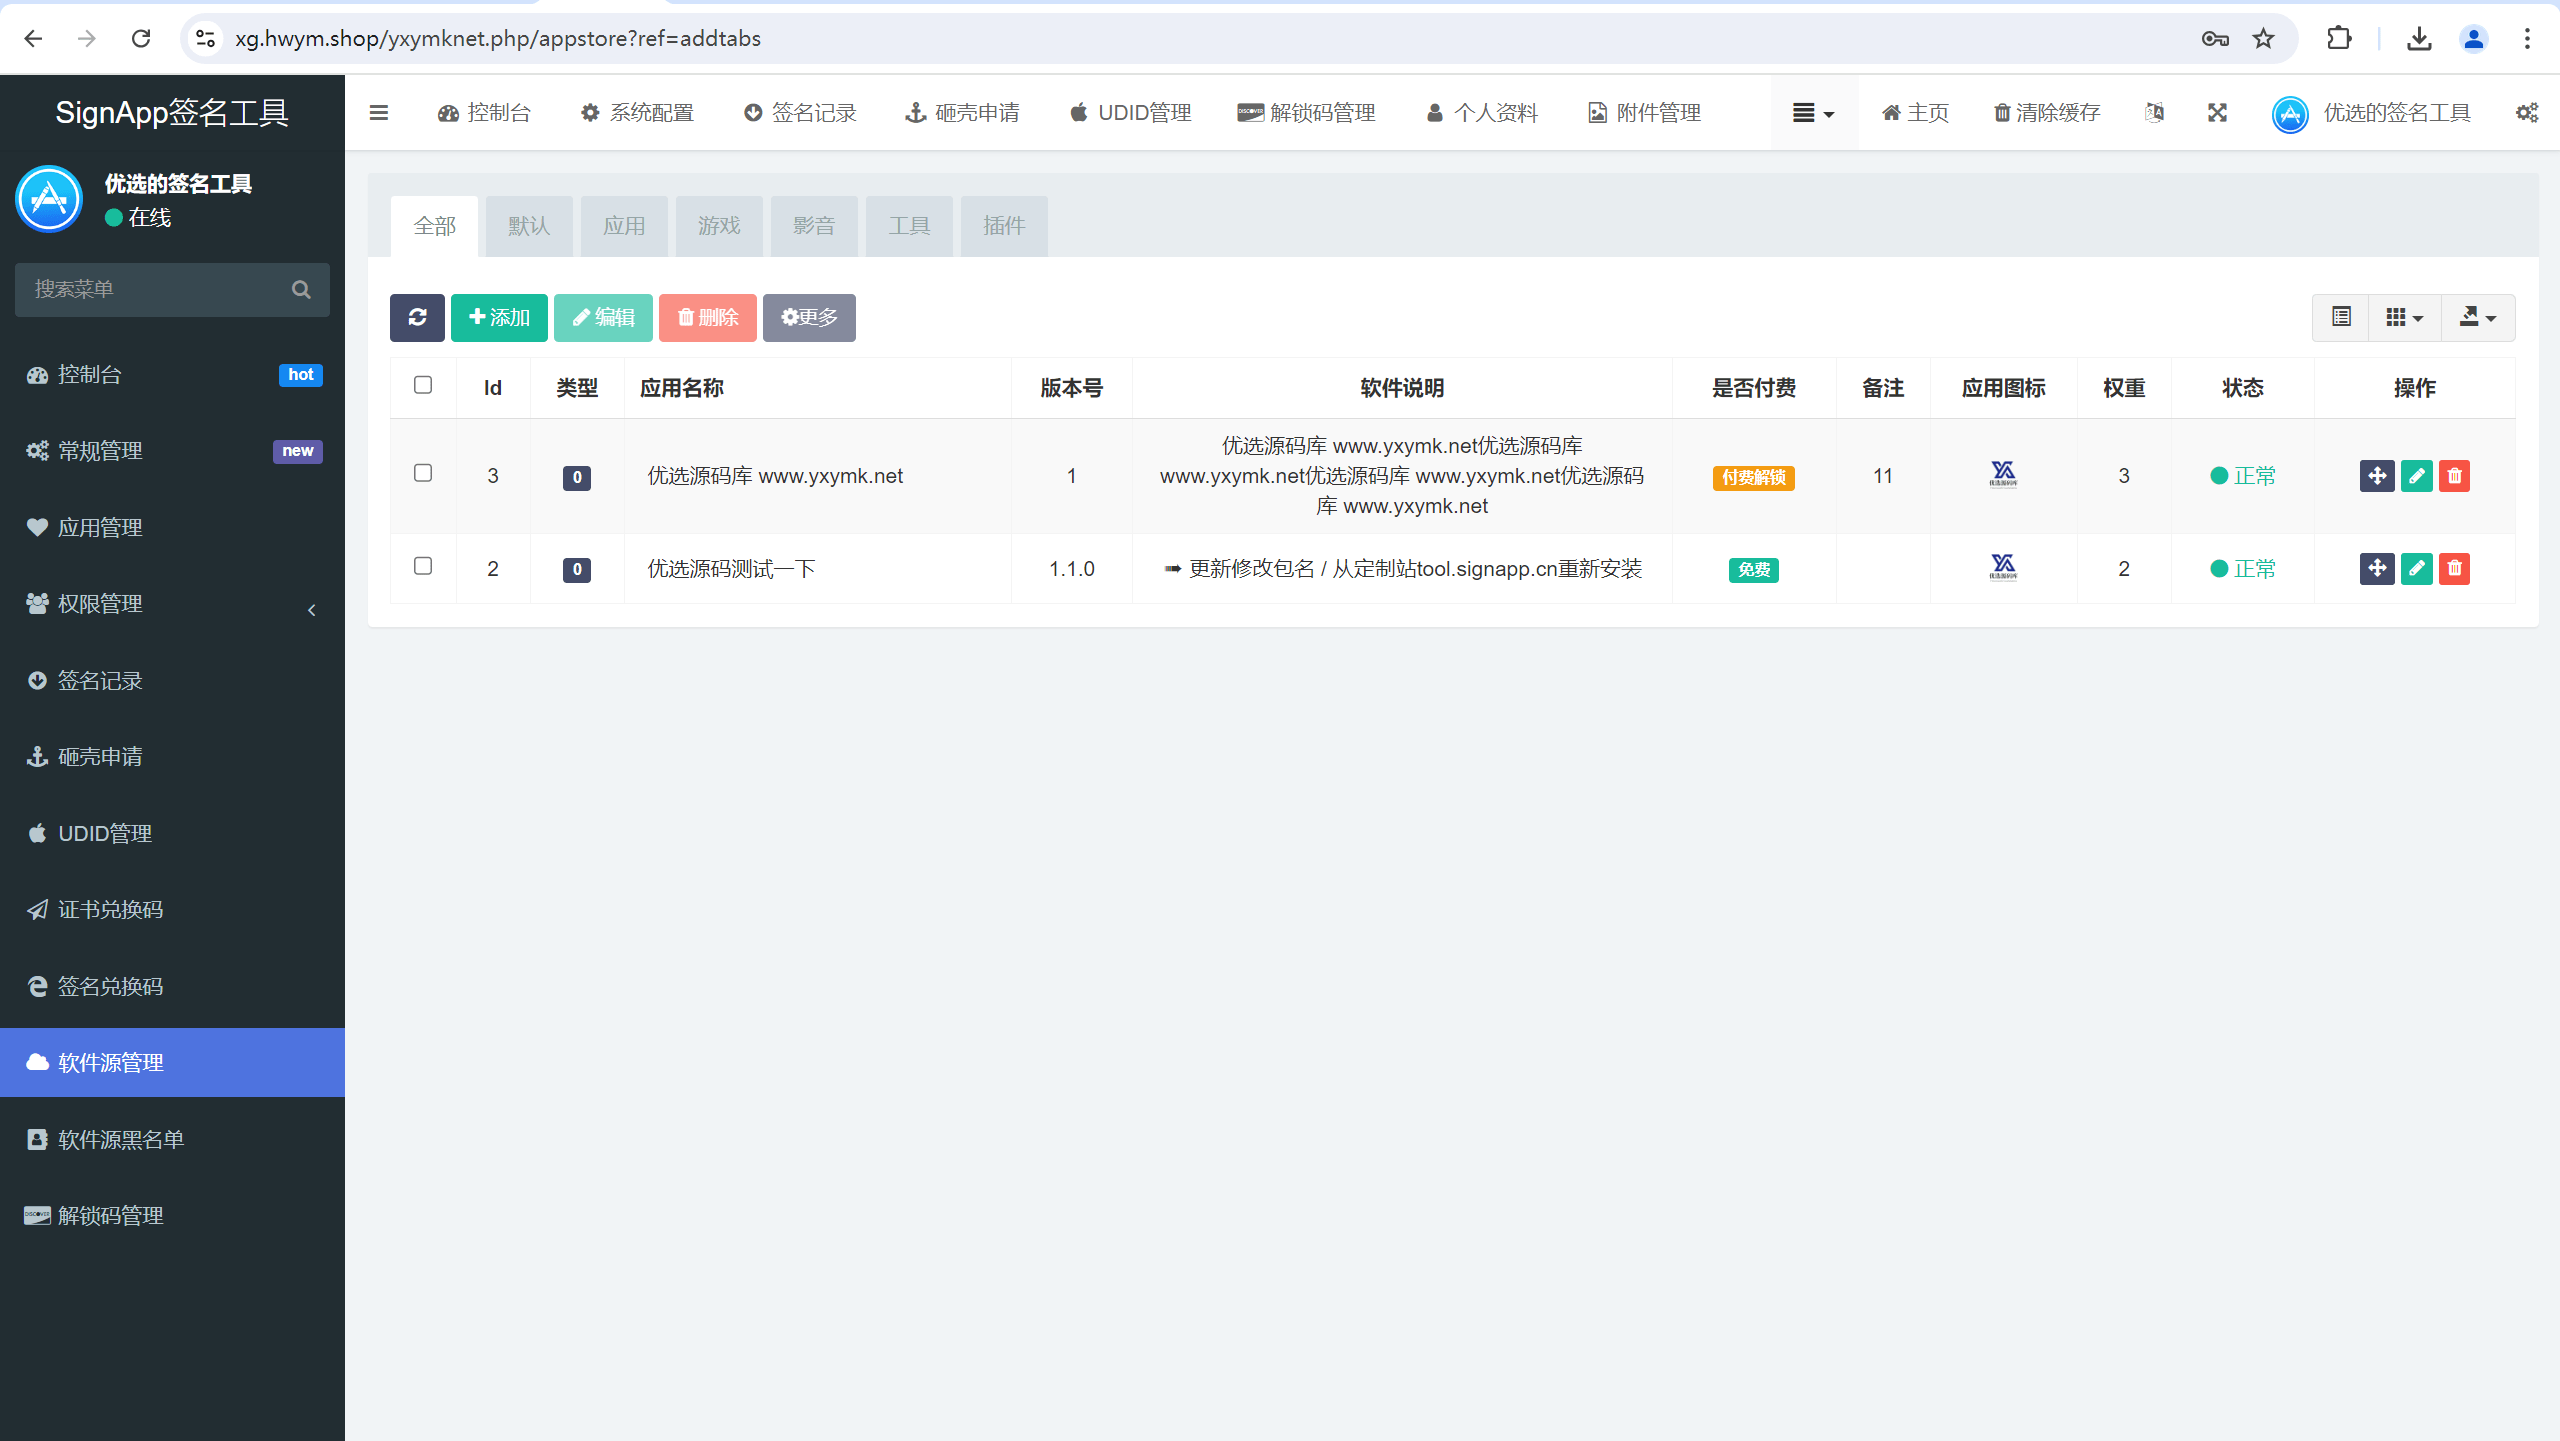Click 主页 link in top bar
This screenshot has width=2560, height=1441.
1915,113
